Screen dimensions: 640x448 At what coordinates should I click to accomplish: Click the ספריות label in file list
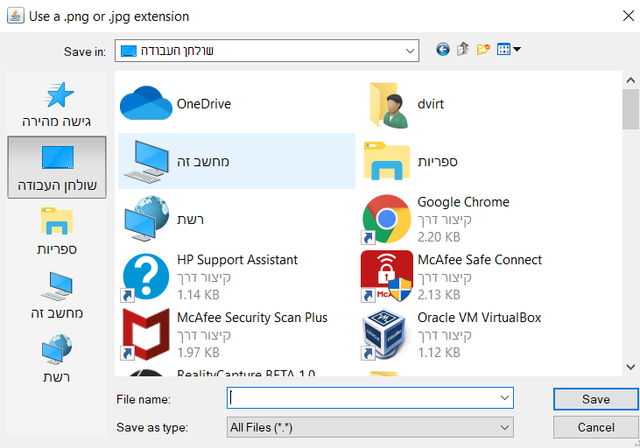tap(437, 162)
